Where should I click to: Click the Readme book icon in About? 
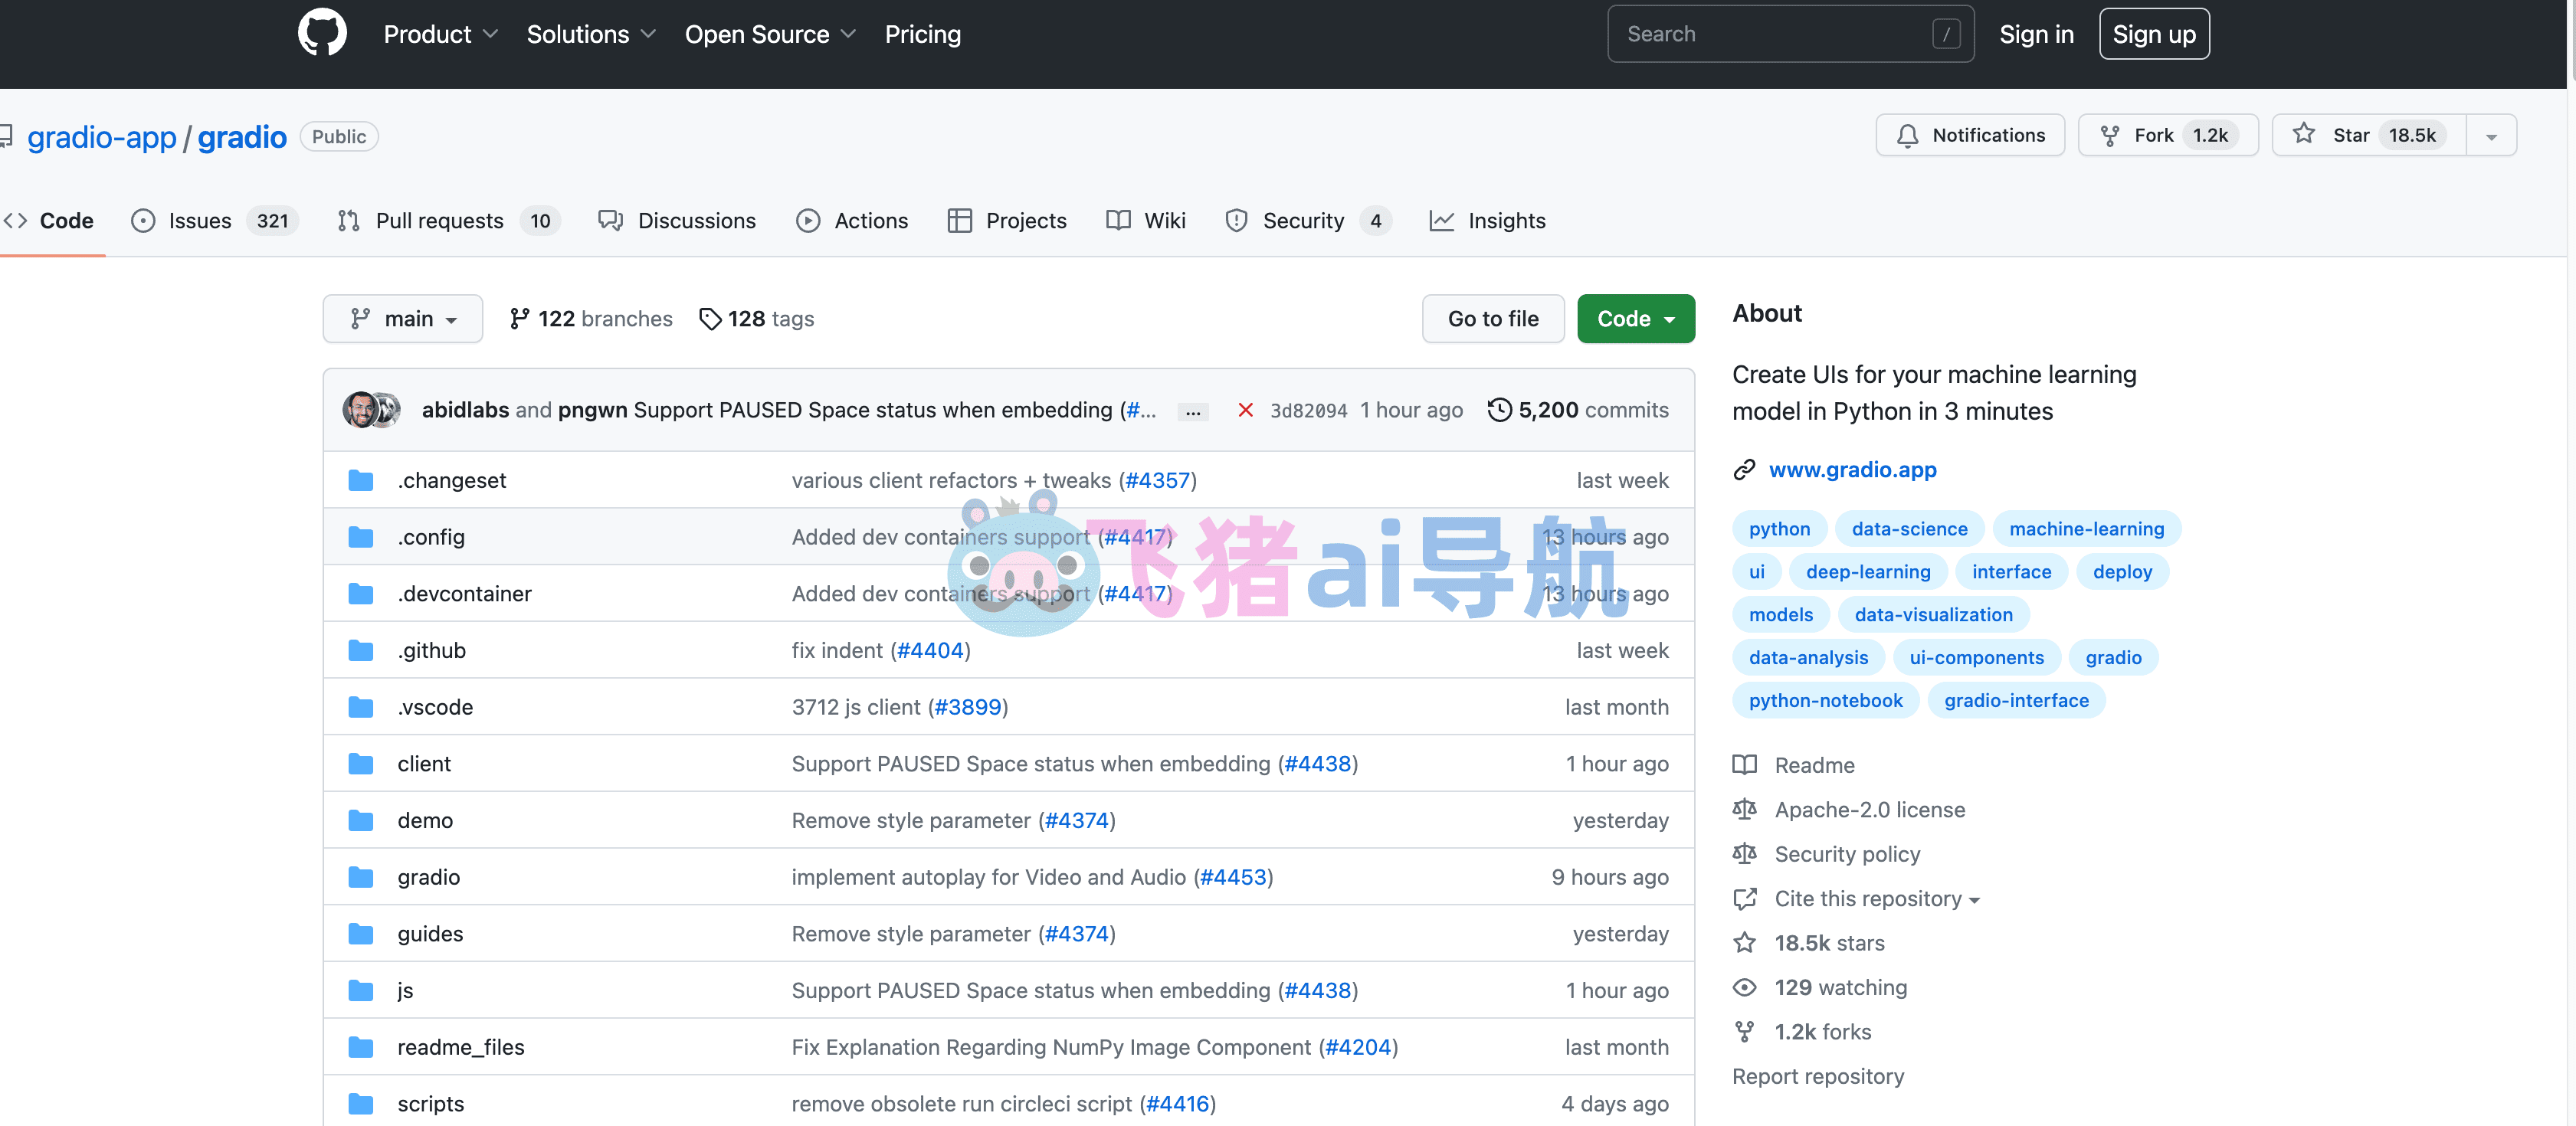(1744, 765)
